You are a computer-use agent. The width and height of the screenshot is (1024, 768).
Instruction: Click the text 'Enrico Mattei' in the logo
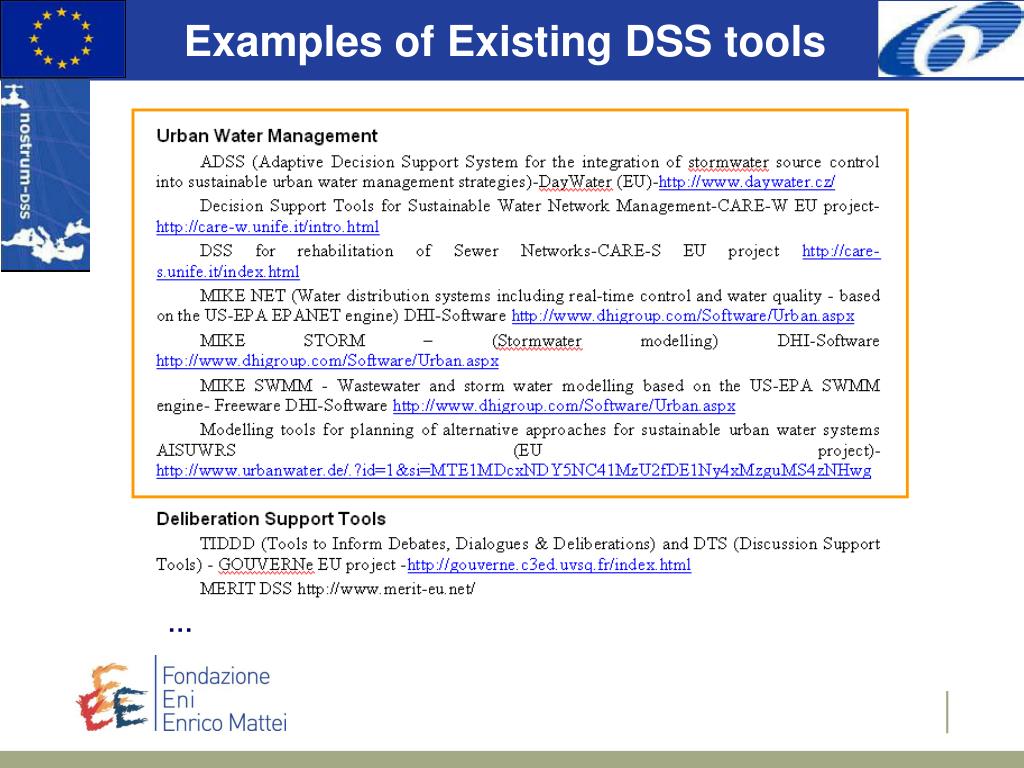[225, 723]
